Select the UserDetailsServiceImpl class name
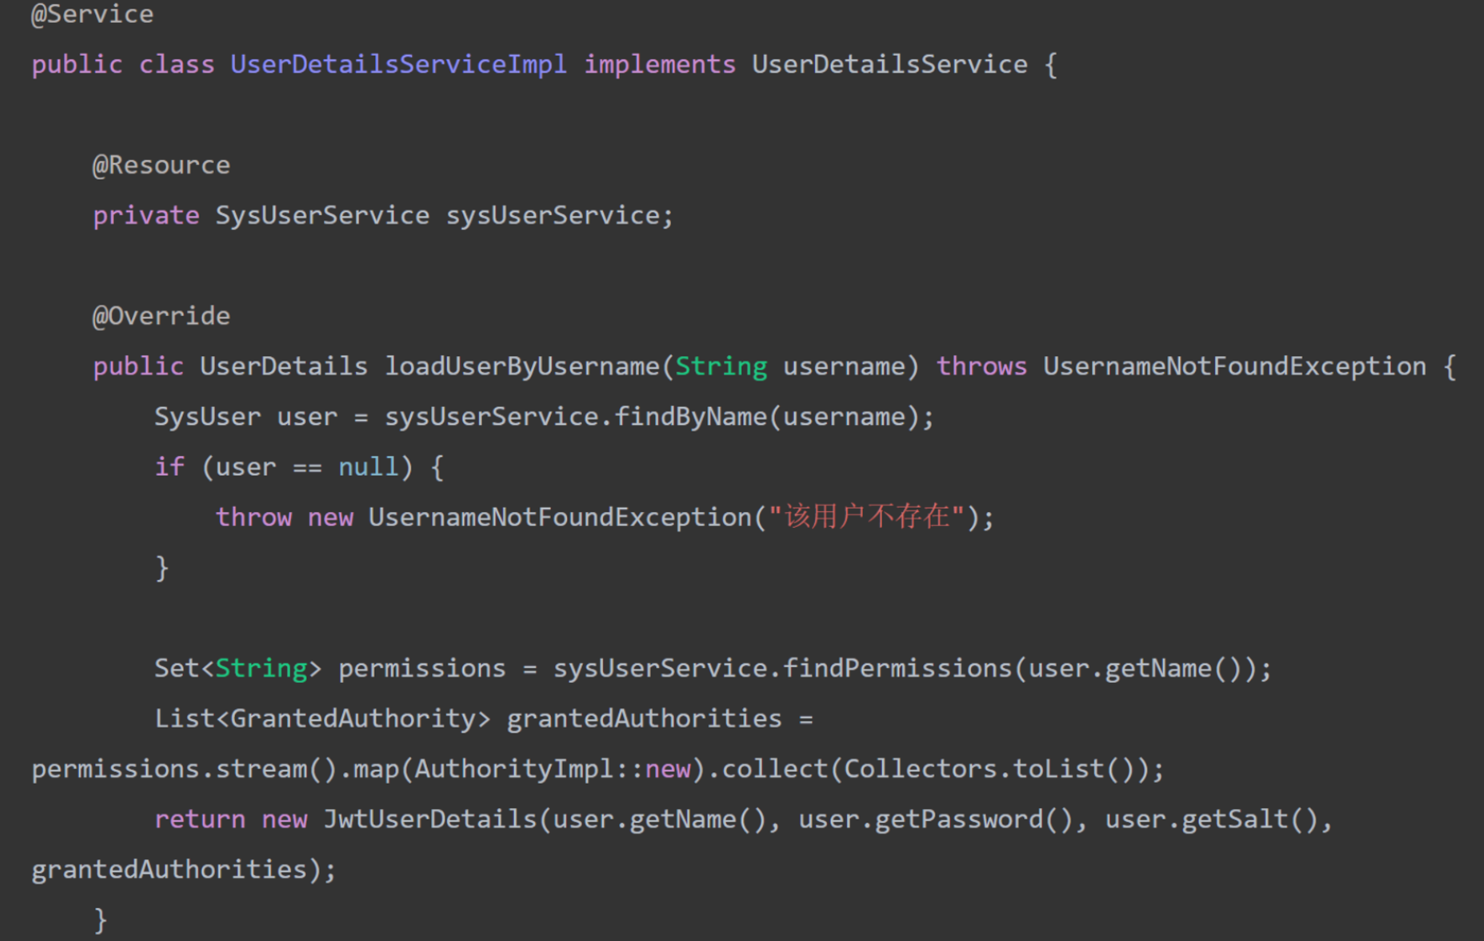 click(x=398, y=65)
